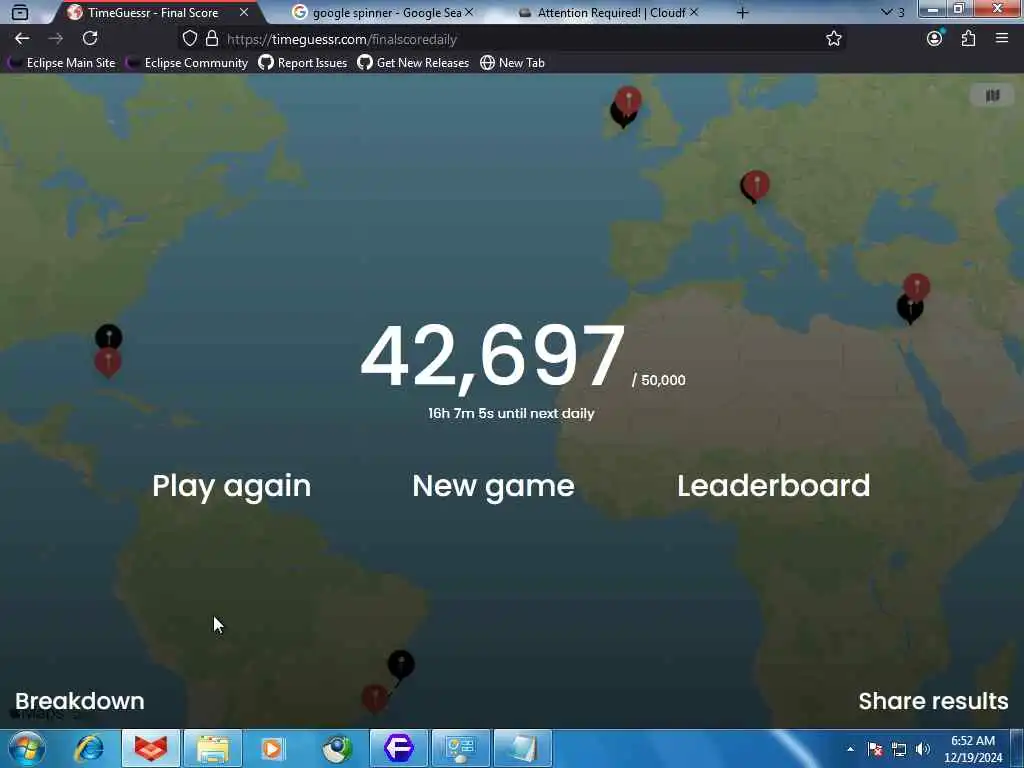Click the red pin near Uruguay
This screenshot has width=1024, height=768.
point(375,697)
